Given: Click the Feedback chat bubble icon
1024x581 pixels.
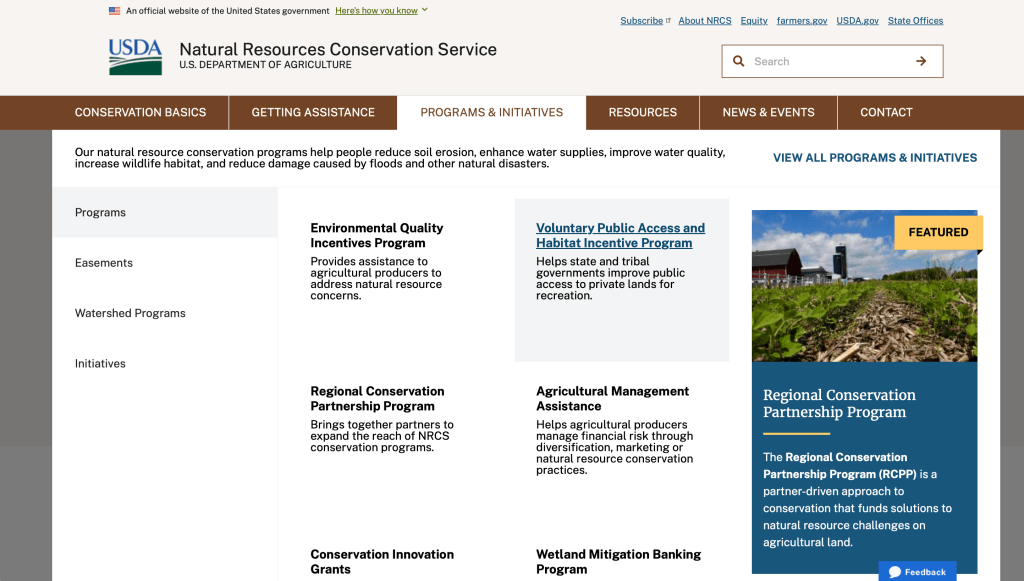Looking at the screenshot, I should [x=895, y=572].
